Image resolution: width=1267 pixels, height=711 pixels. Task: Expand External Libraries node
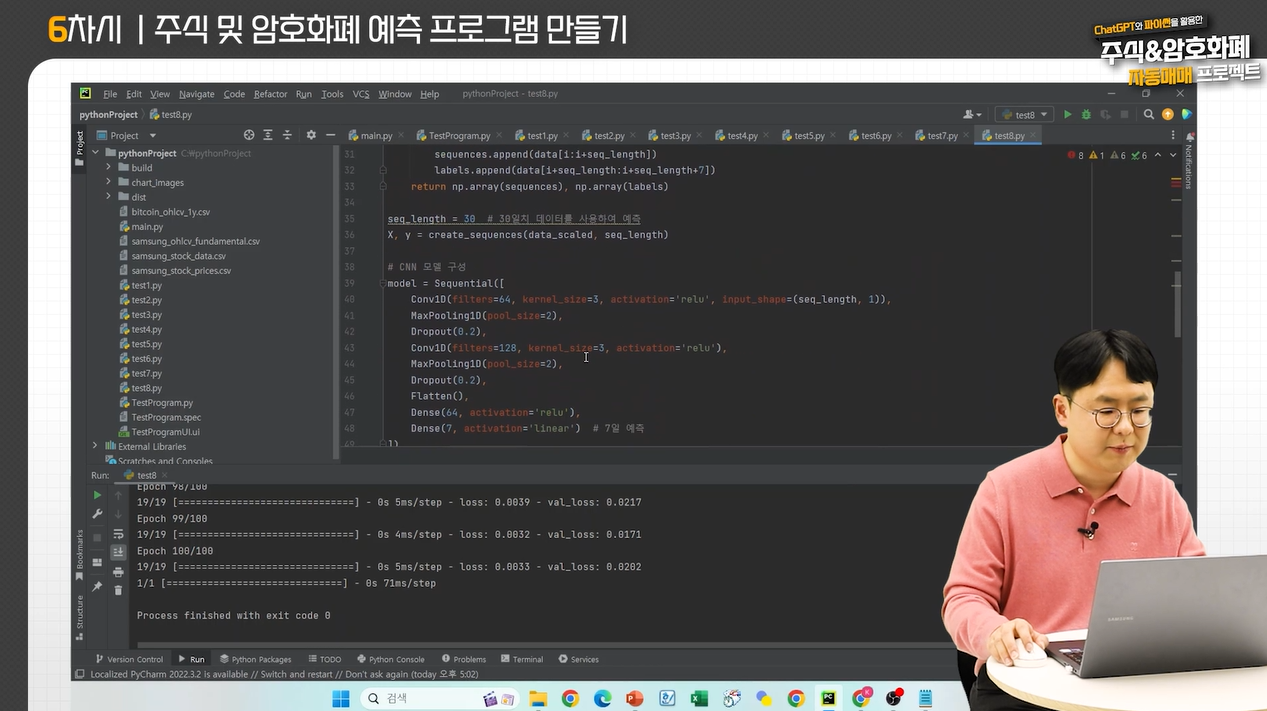coord(96,446)
